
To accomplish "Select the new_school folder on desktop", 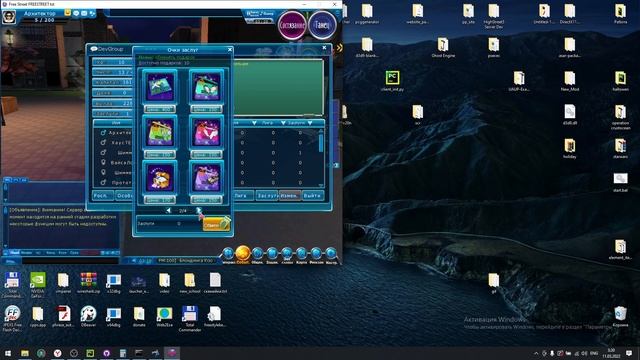I will pos(189,283).
